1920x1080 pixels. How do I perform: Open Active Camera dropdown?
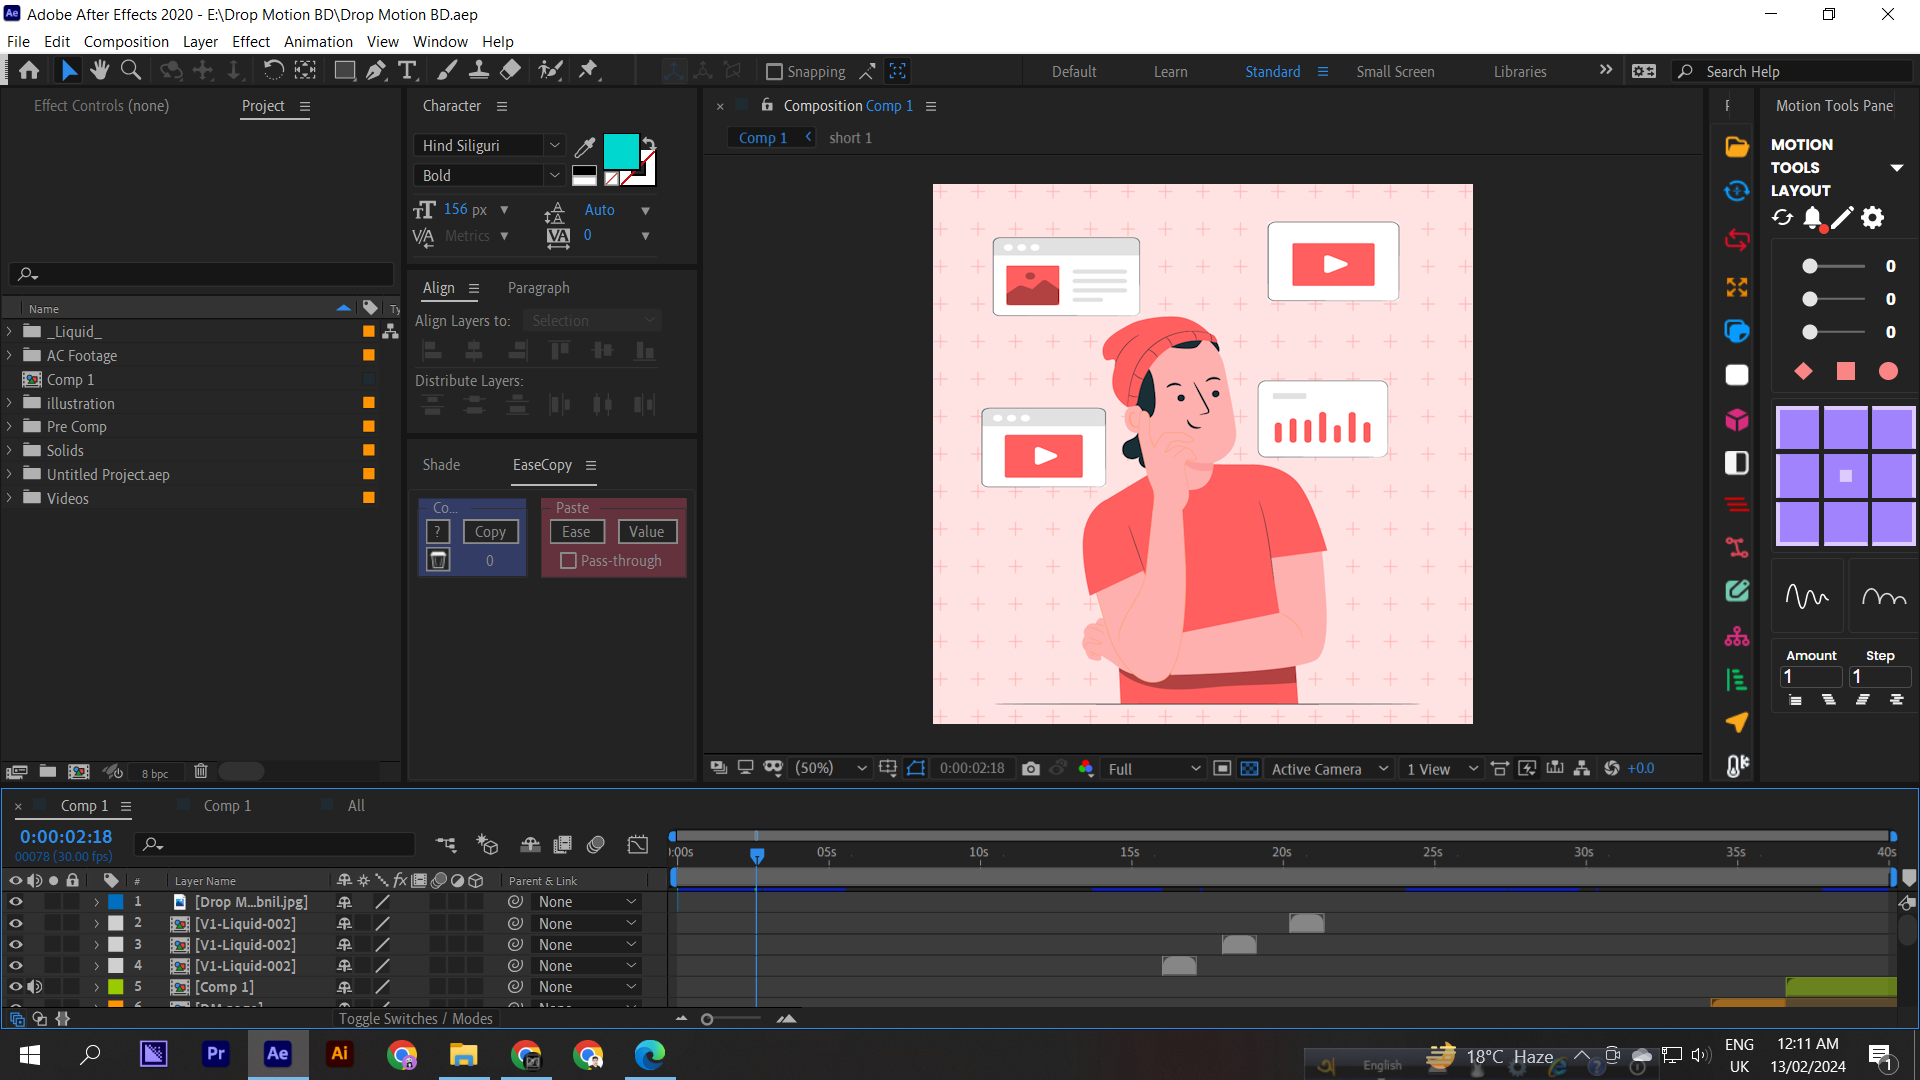point(1329,769)
